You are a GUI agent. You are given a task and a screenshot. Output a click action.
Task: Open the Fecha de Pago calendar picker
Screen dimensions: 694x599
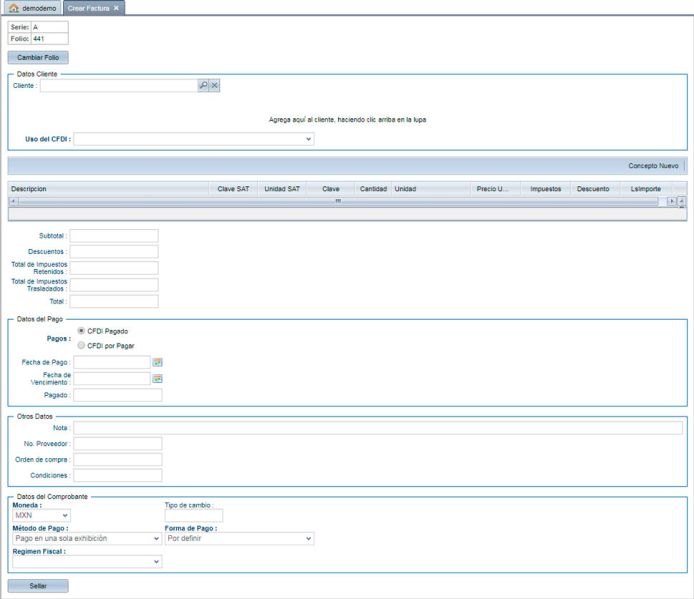coord(157,362)
